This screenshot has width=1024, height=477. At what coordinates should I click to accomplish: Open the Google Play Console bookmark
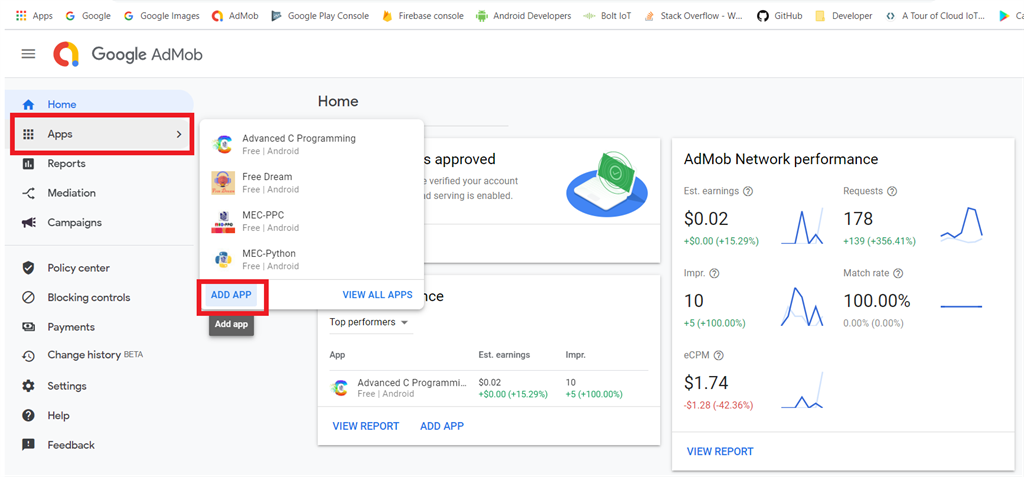click(x=319, y=16)
